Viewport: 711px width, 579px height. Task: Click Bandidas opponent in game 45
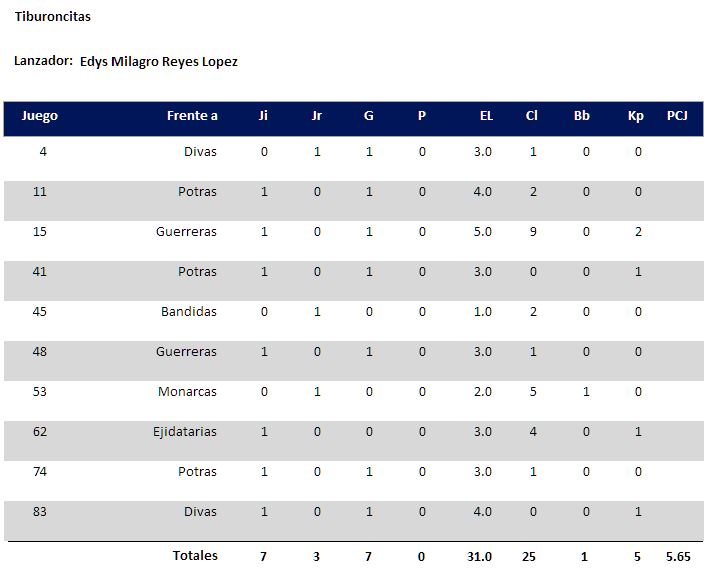(189, 311)
